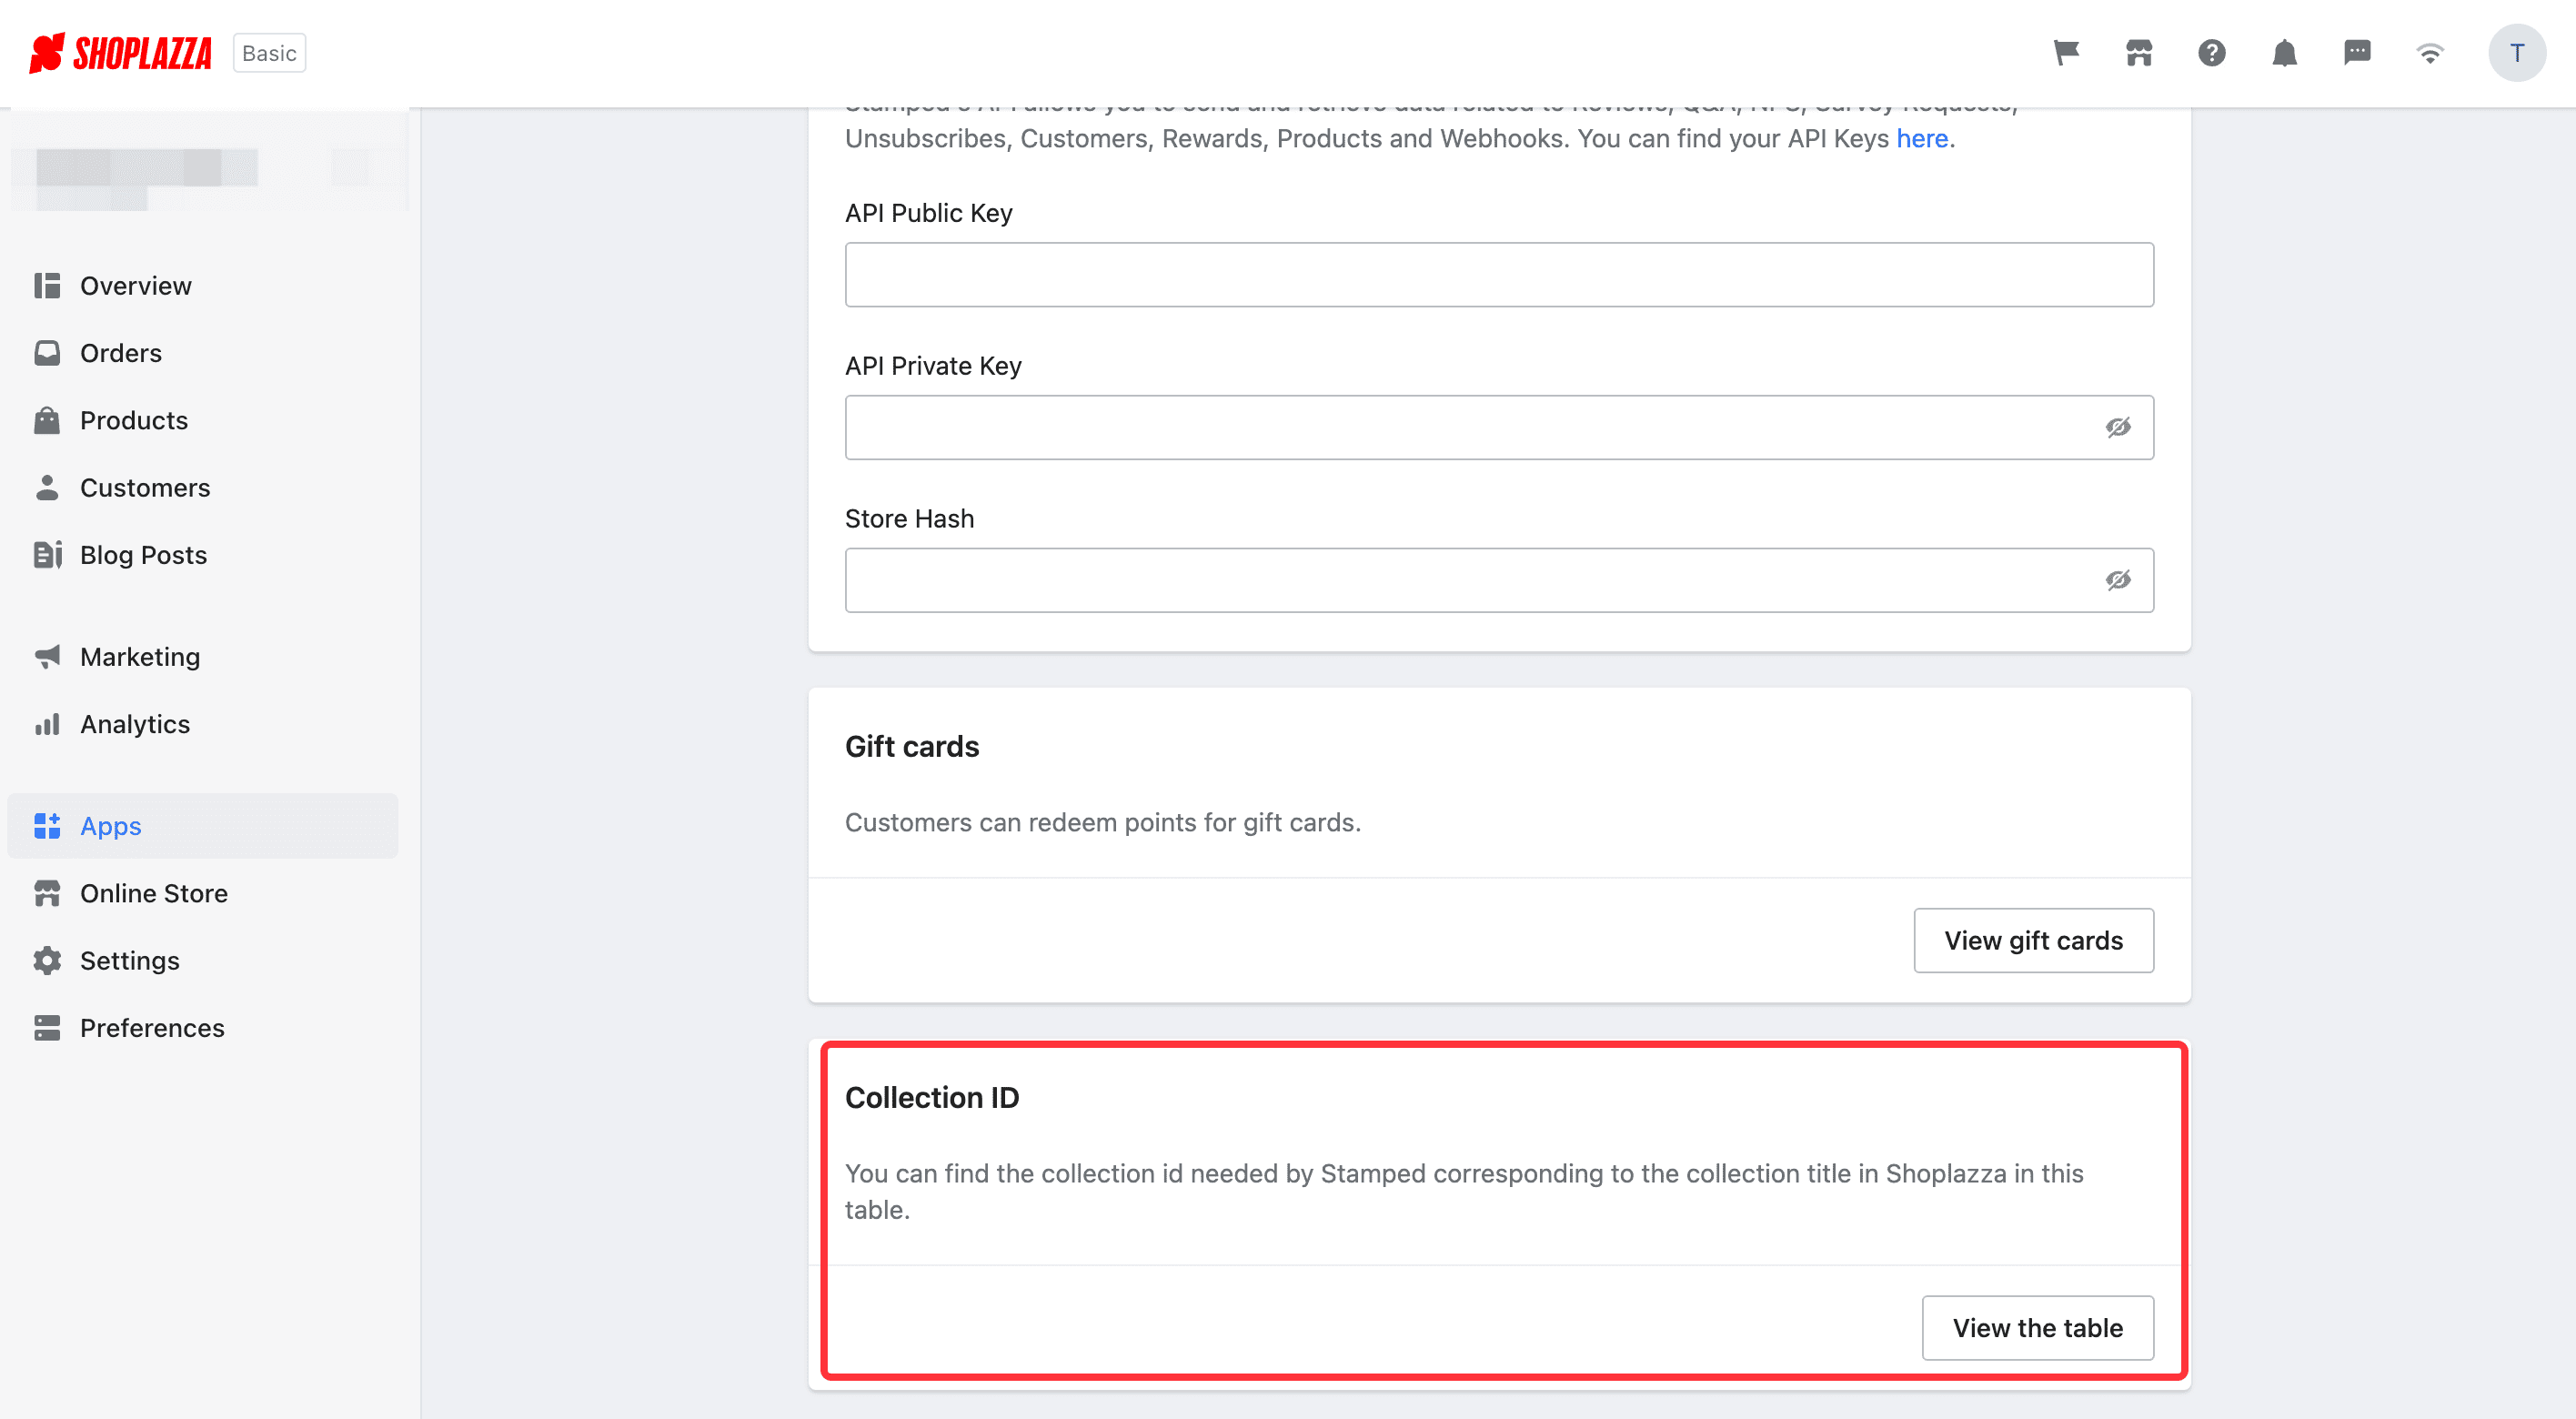Open Blog Posts in sidebar
This screenshot has width=2576, height=1419.
[203, 555]
